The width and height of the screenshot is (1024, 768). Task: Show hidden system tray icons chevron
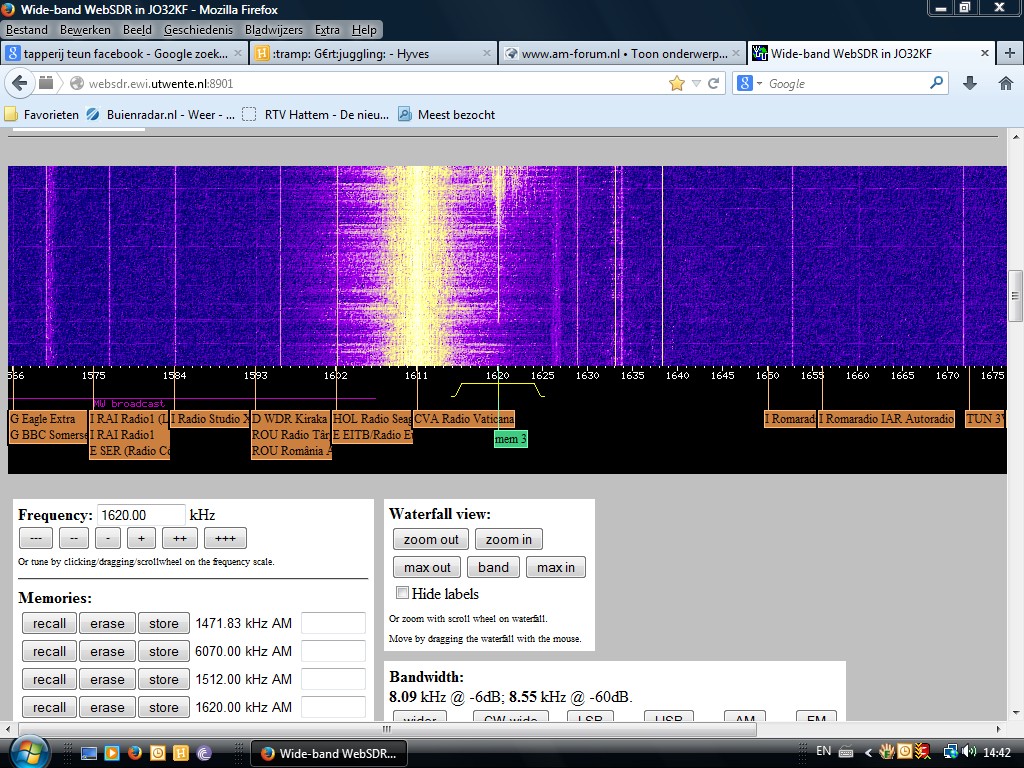(869, 752)
